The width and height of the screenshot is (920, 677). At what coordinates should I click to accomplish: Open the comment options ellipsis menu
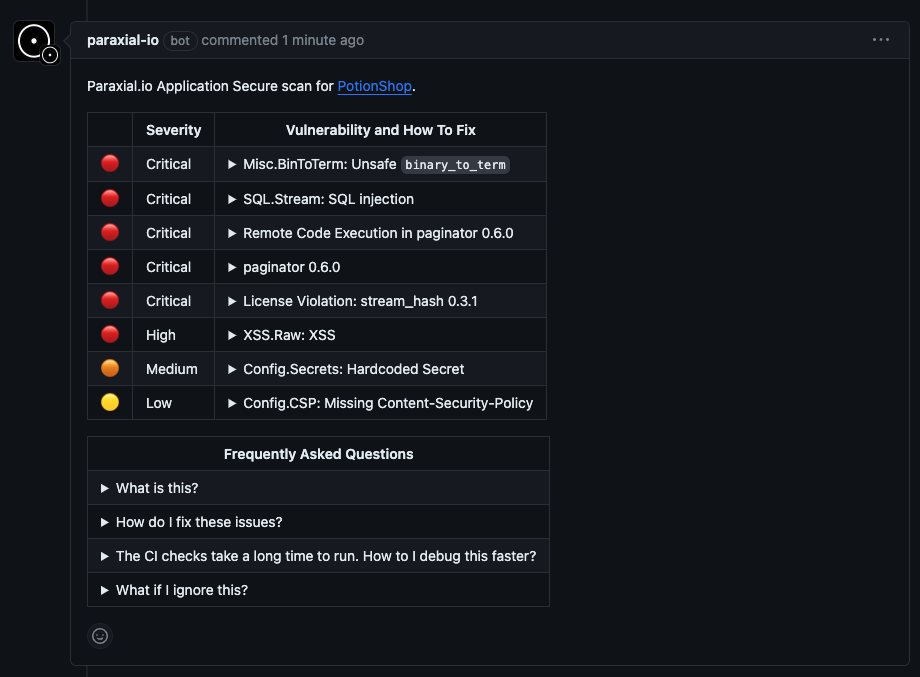tap(880, 40)
